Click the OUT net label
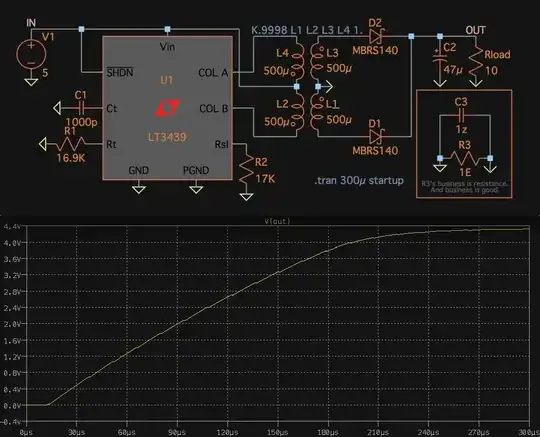Screen dimensions: 540x437 click(476, 30)
